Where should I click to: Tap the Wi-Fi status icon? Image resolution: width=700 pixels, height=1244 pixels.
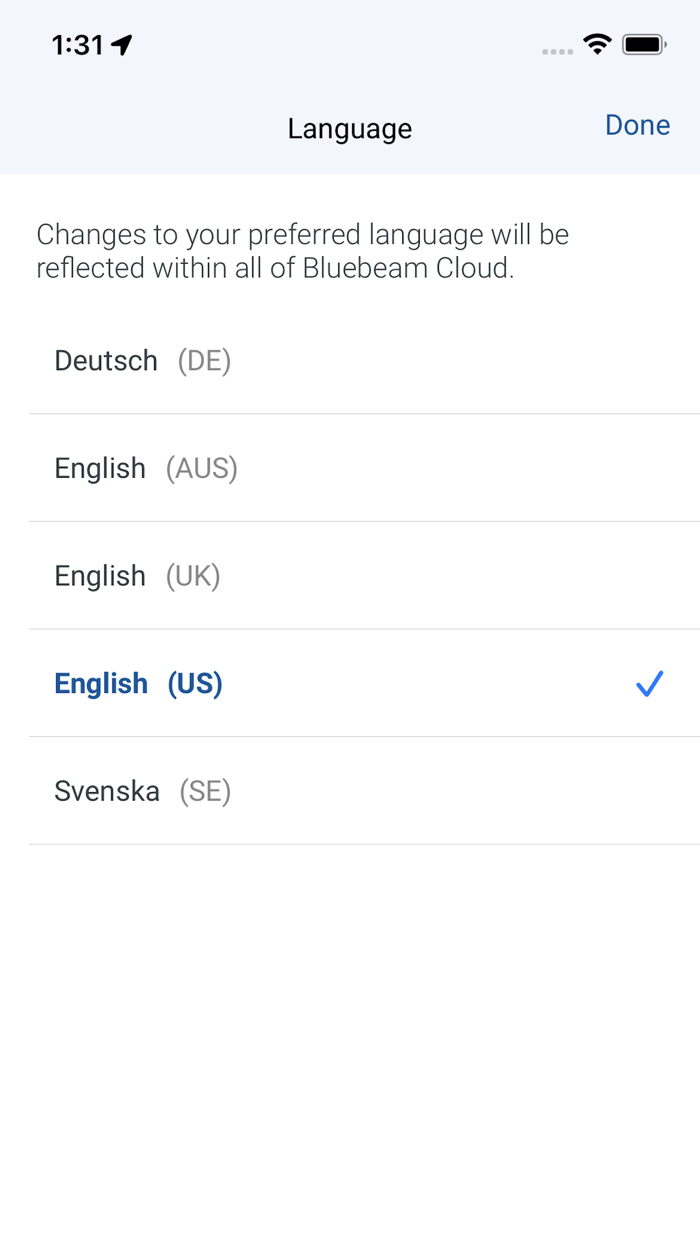tap(597, 44)
